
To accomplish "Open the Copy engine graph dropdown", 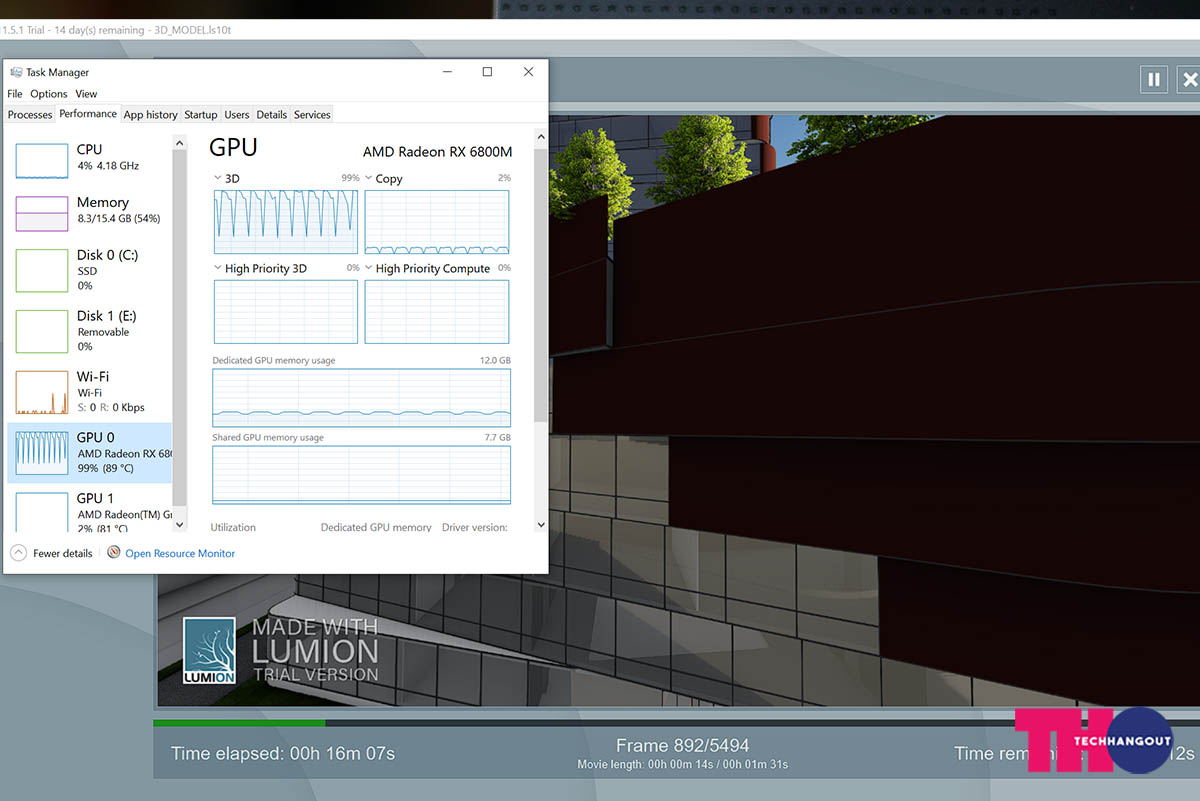I will point(369,178).
